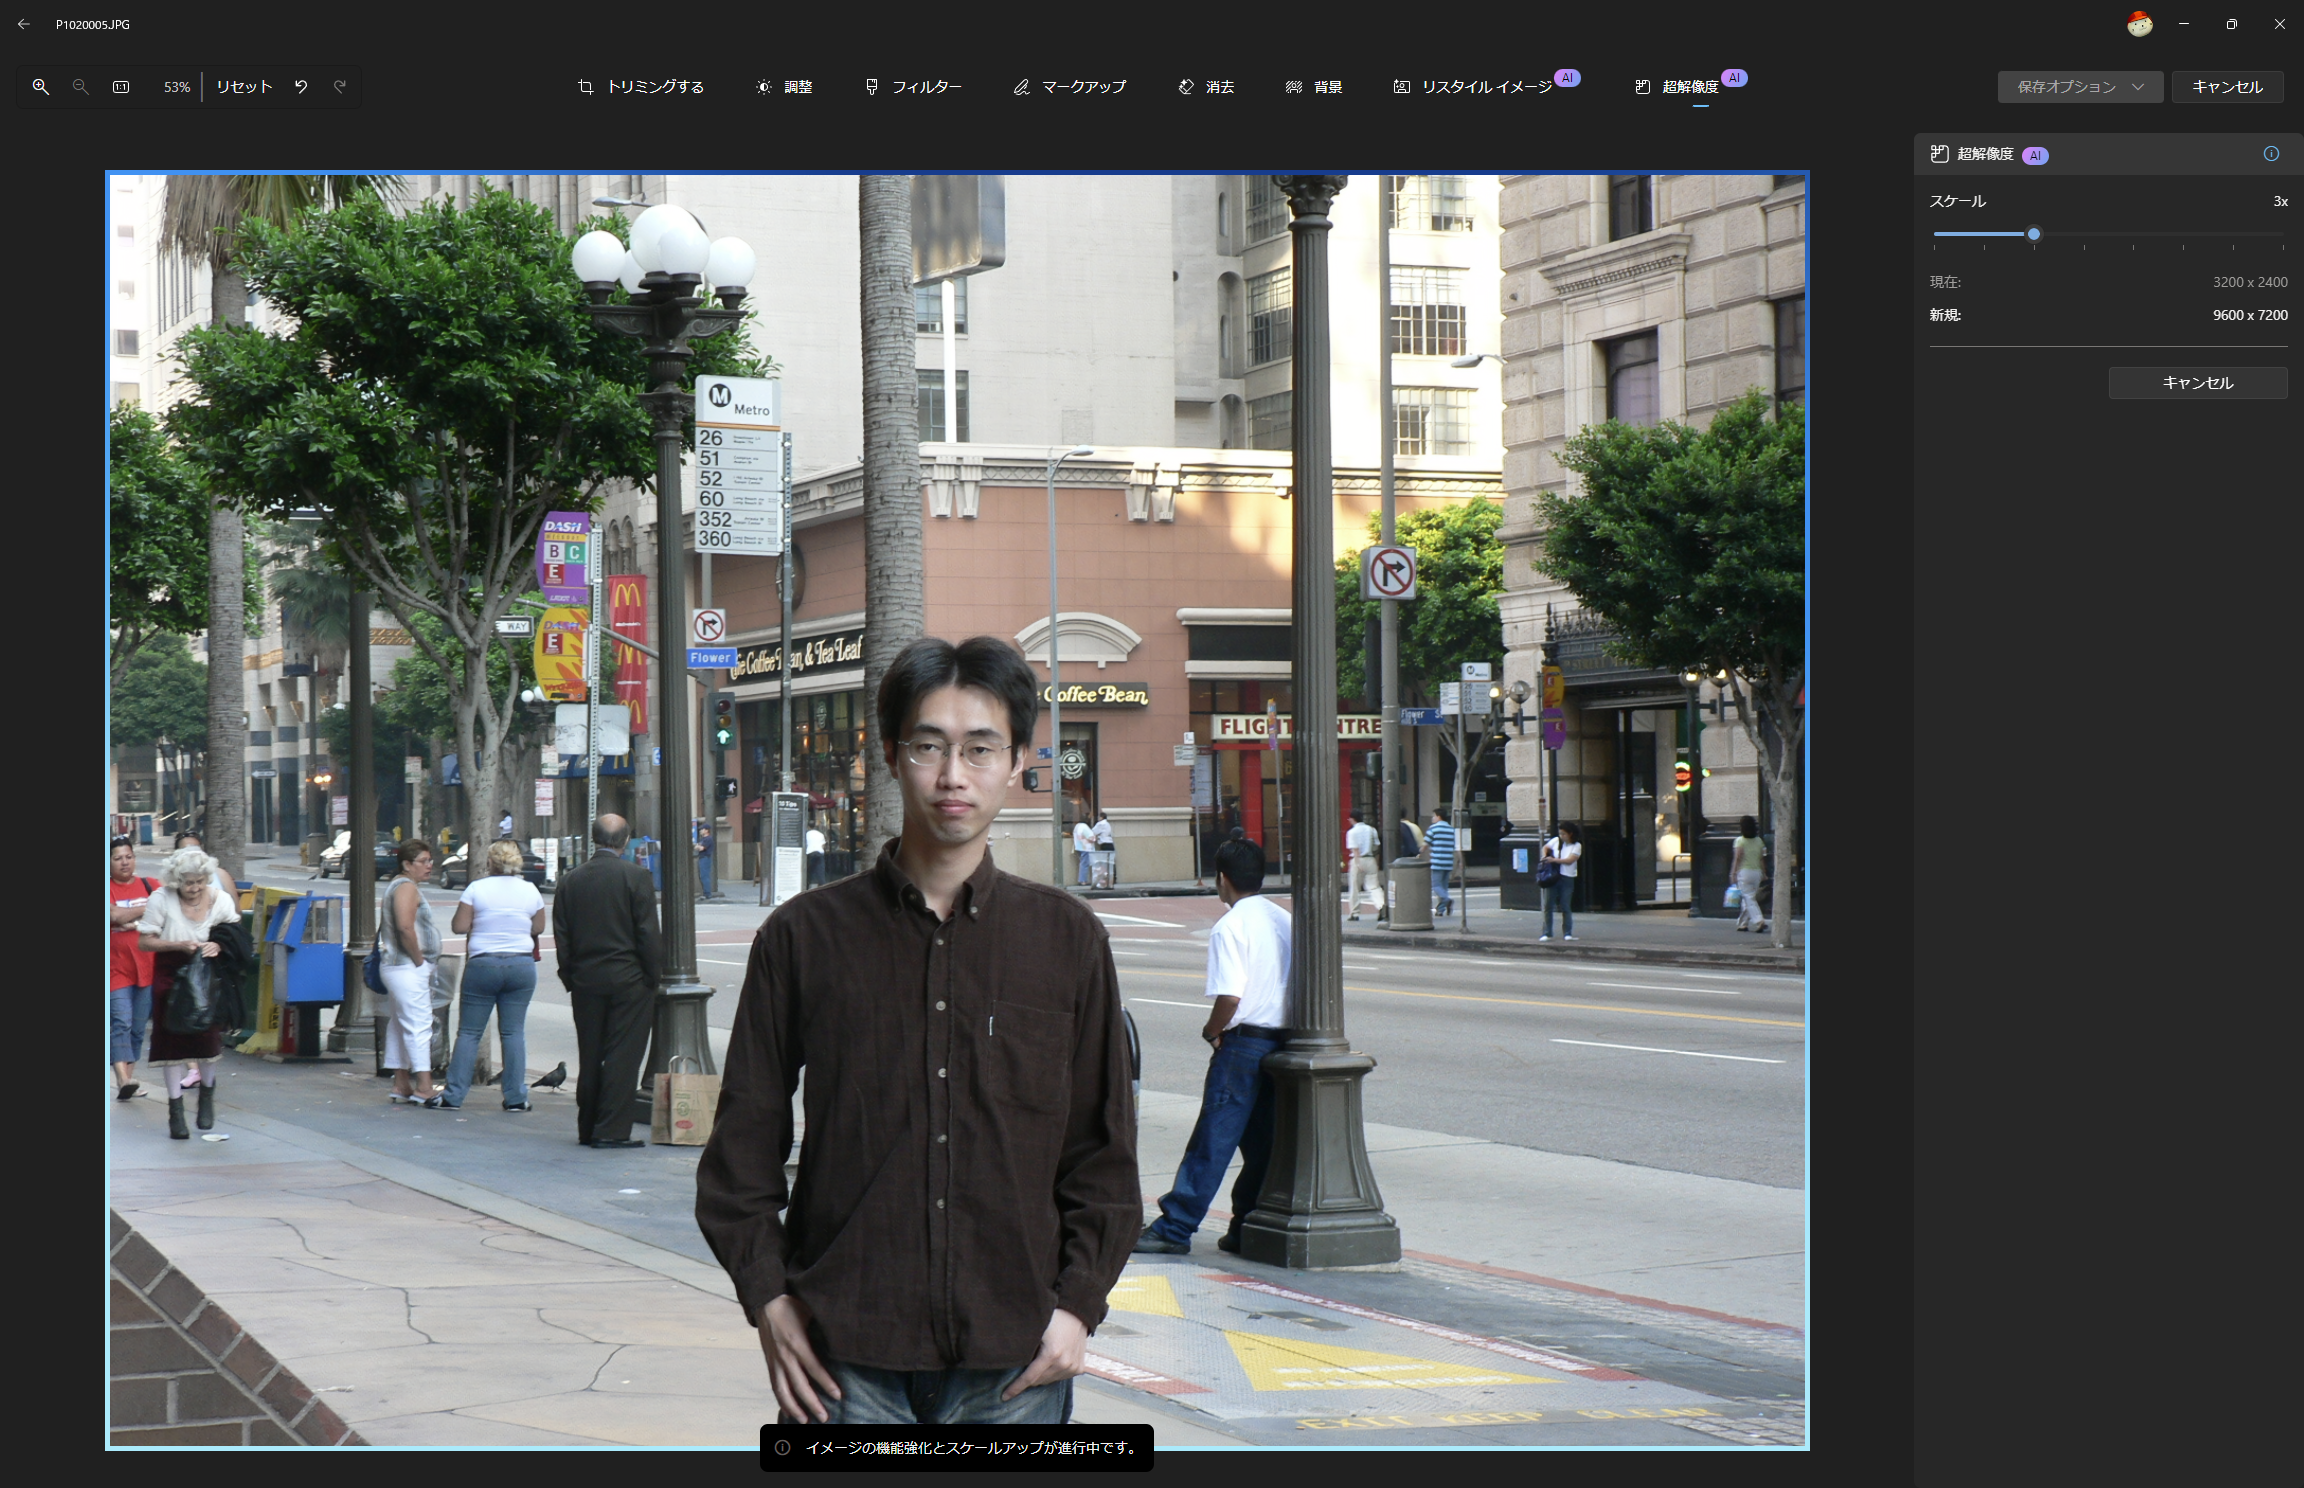Switch to the フィルター tab
Image resolution: width=2304 pixels, height=1488 pixels.
[x=913, y=87]
